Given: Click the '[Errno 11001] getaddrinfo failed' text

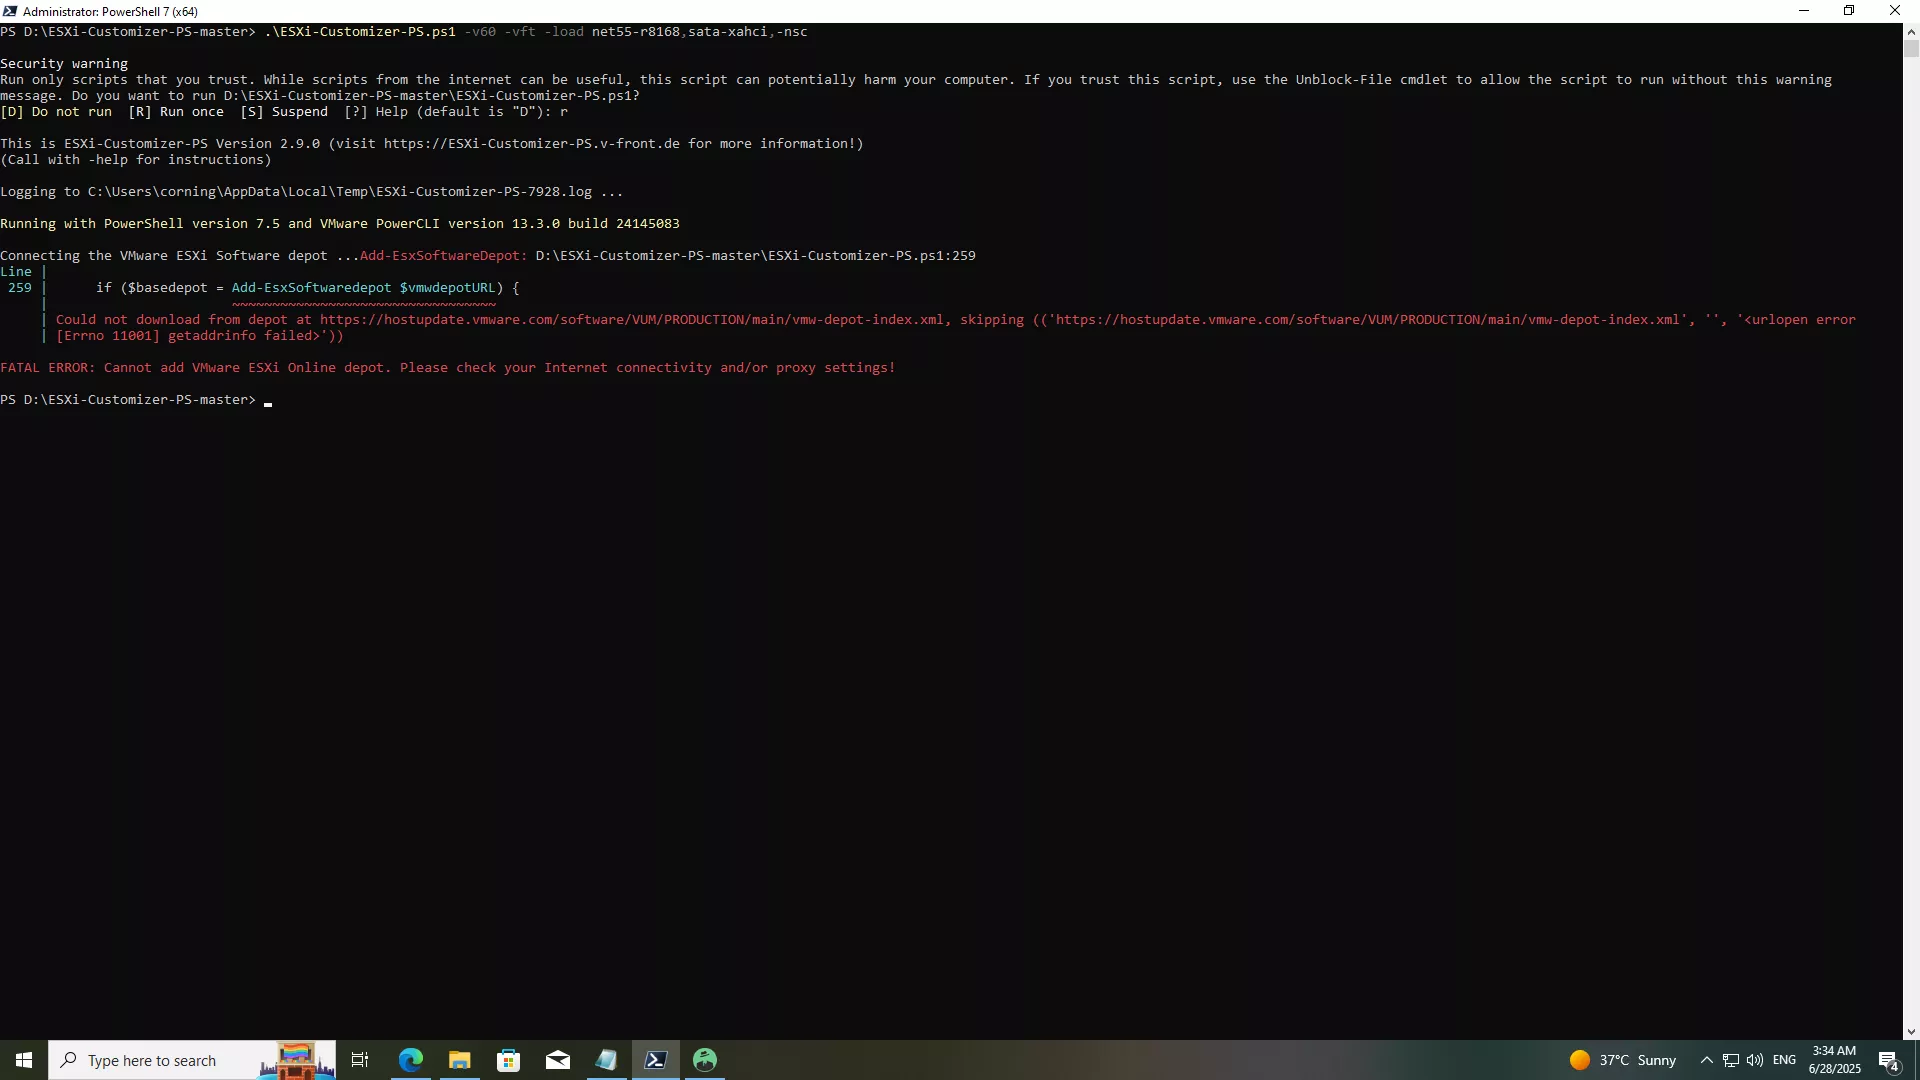Looking at the screenshot, I should (188, 336).
